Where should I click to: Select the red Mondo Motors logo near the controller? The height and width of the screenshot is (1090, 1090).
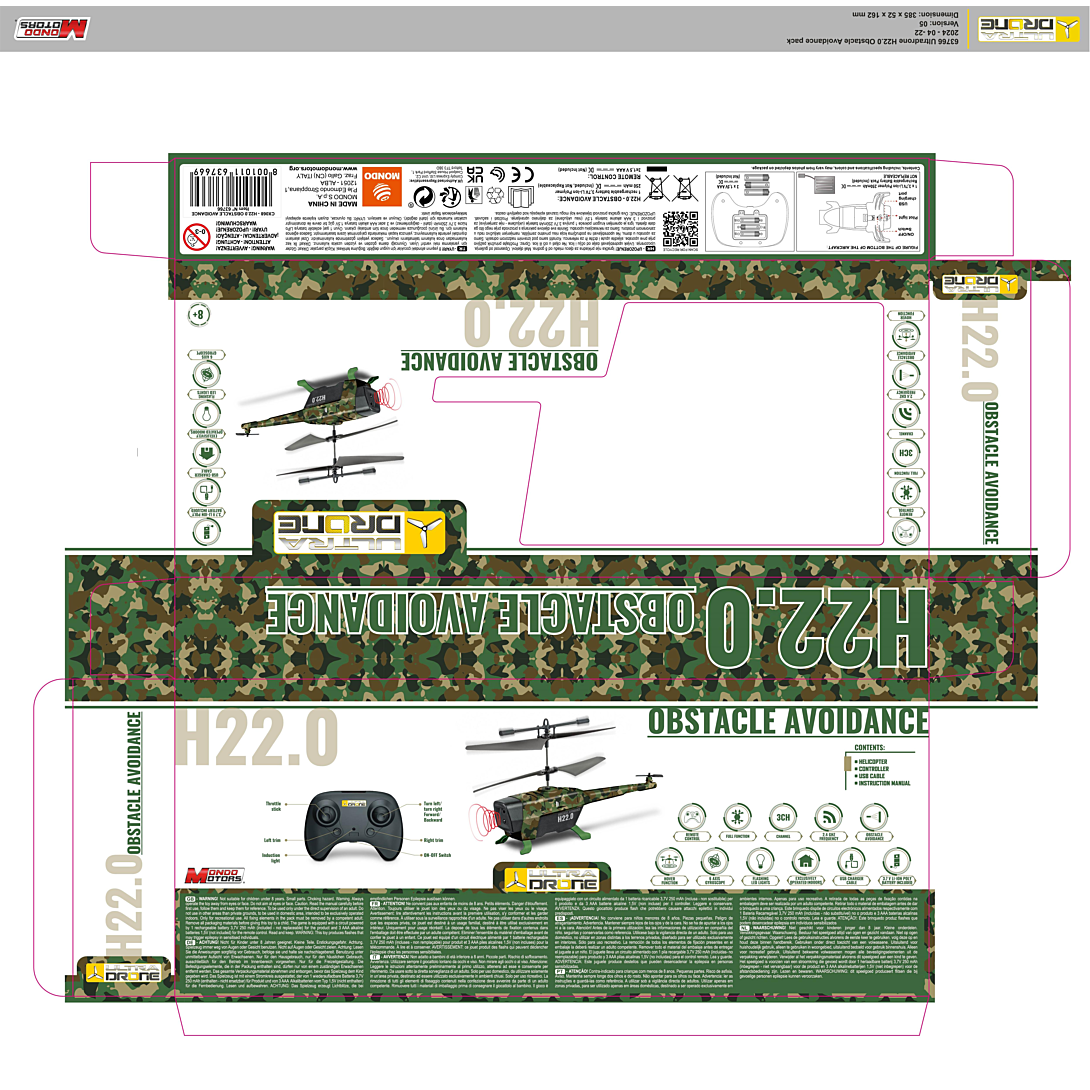pos(214,875)
